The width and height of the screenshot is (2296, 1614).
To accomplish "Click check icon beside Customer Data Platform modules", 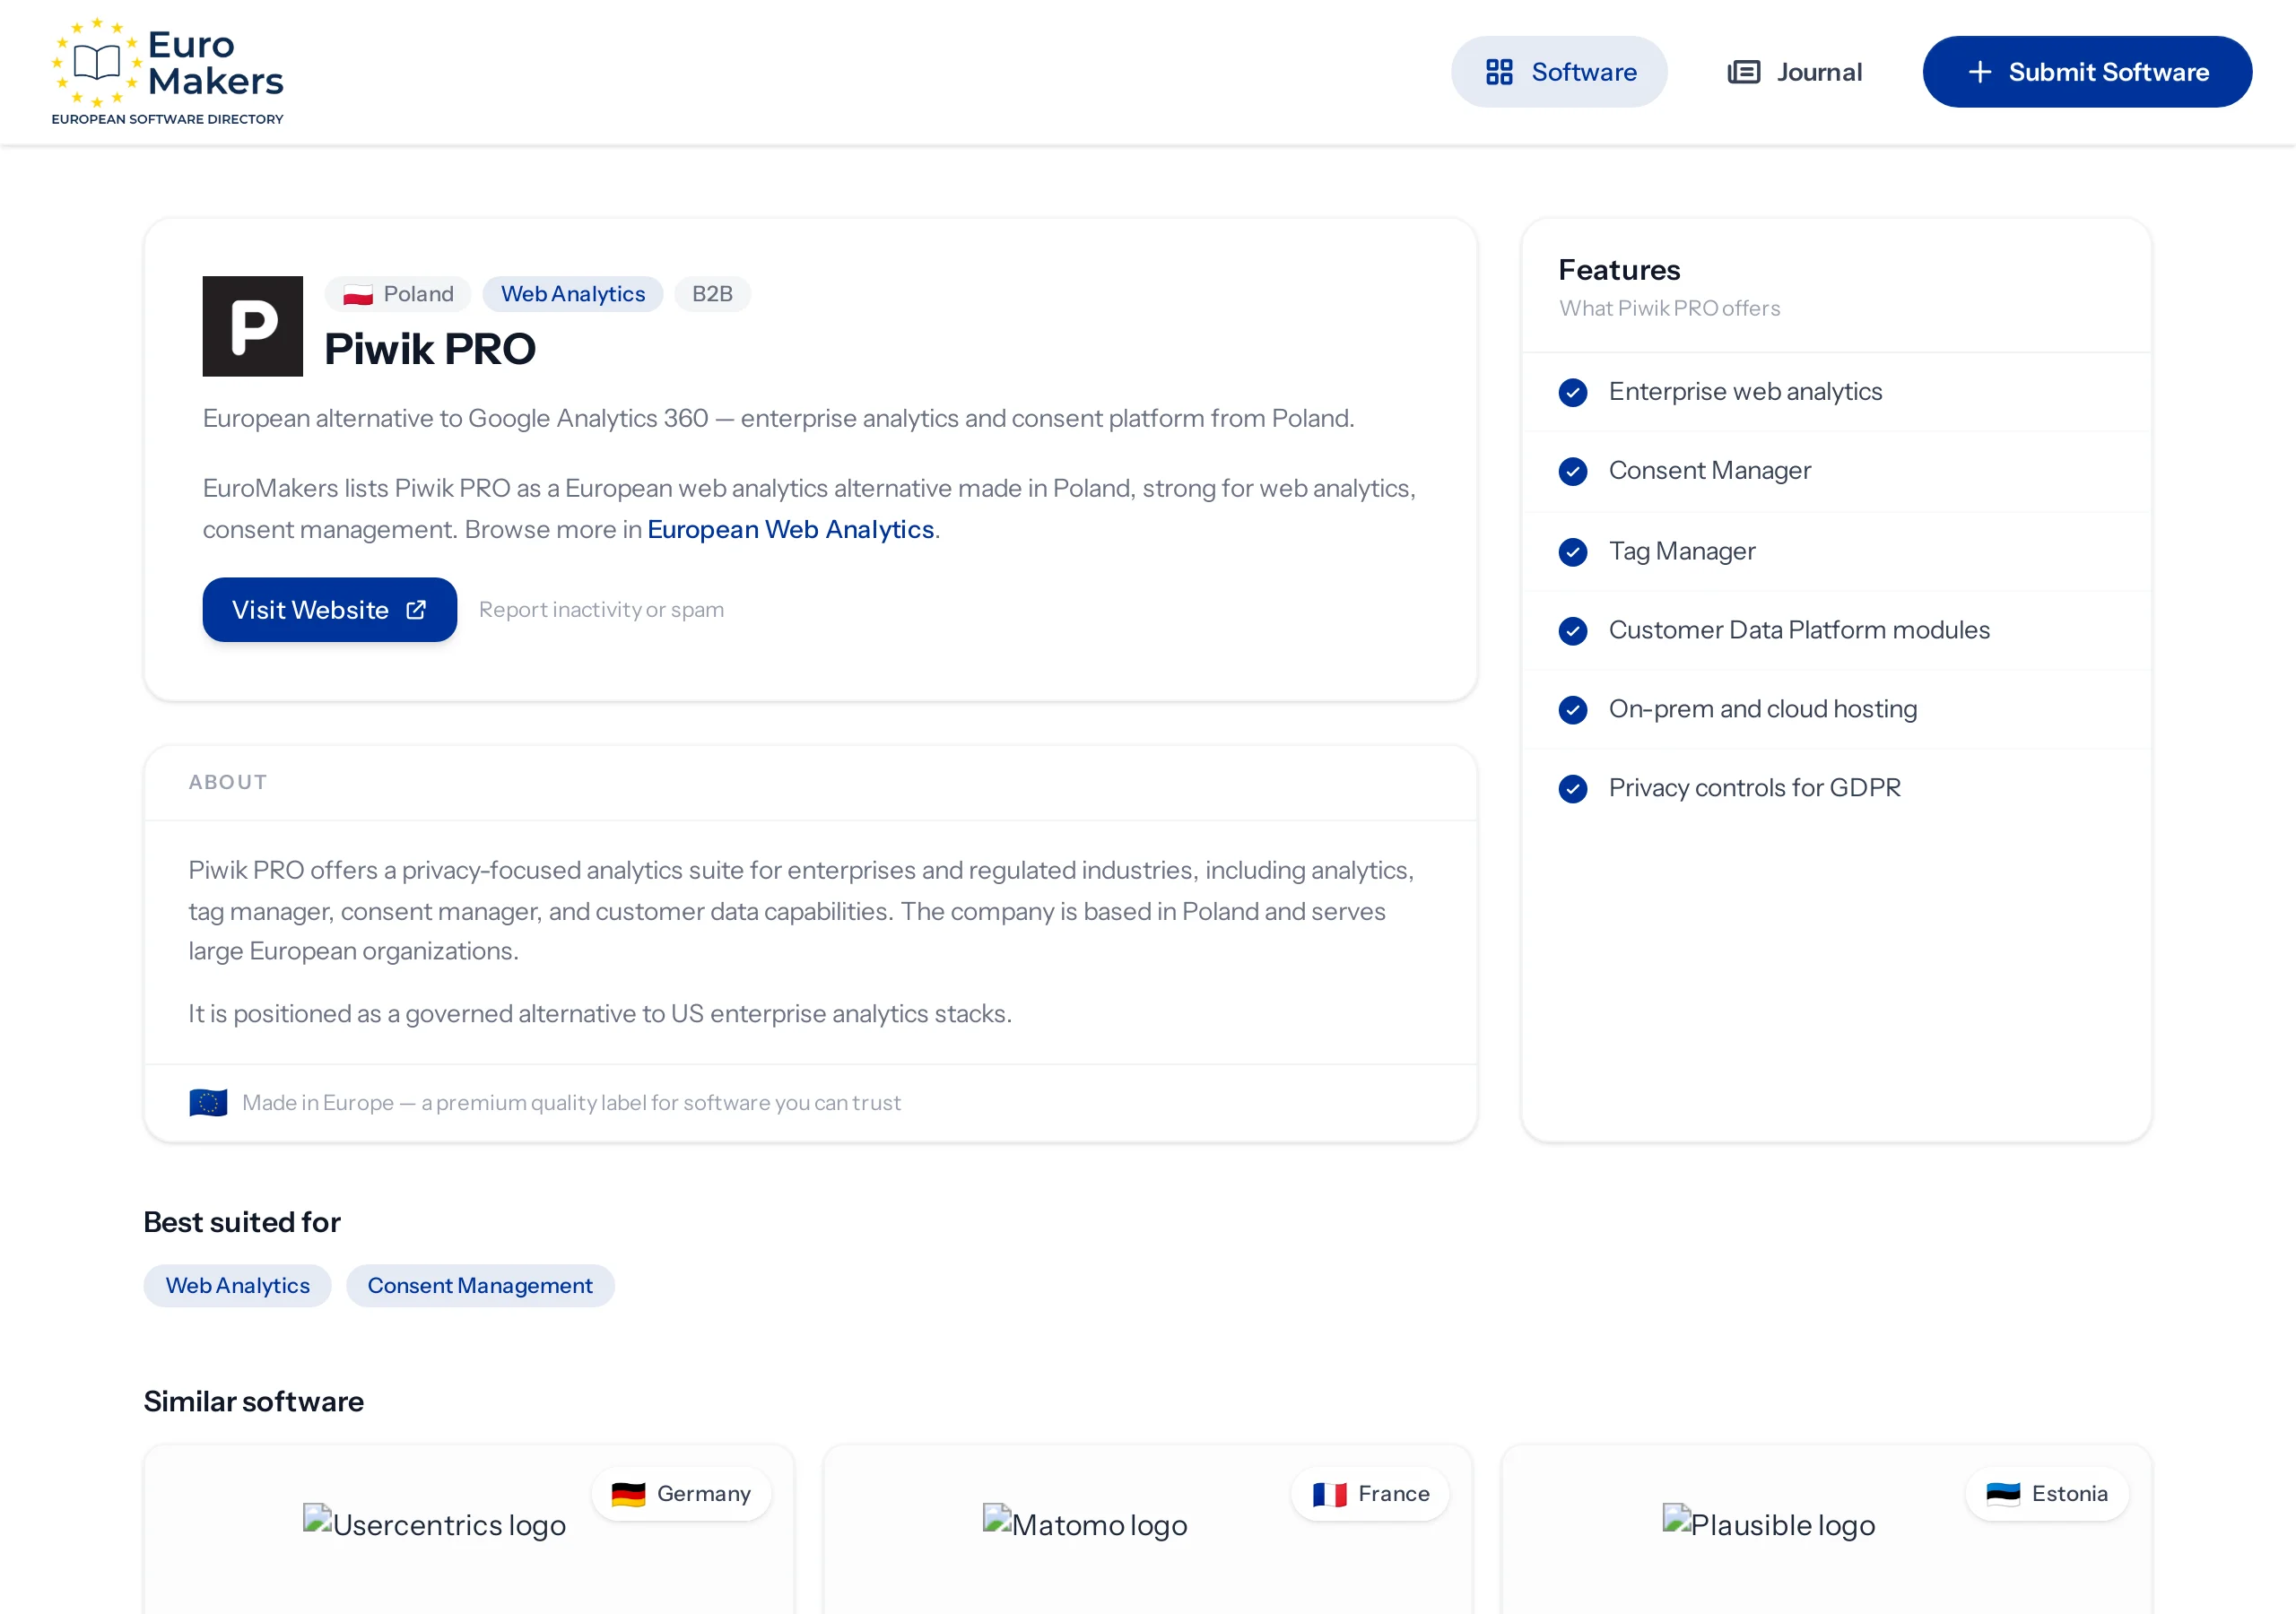I will (x=1573, y=631).
